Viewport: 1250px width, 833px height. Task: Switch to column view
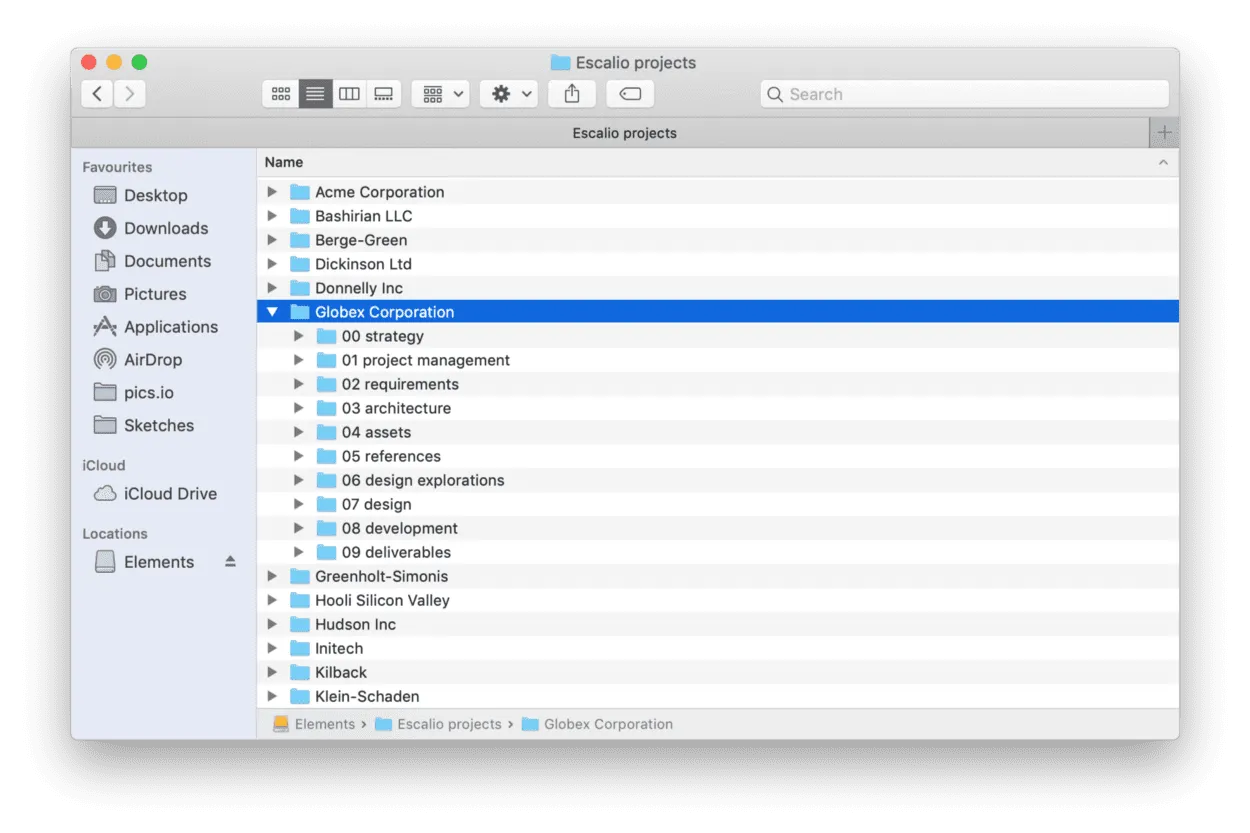[x=349, y=93]
